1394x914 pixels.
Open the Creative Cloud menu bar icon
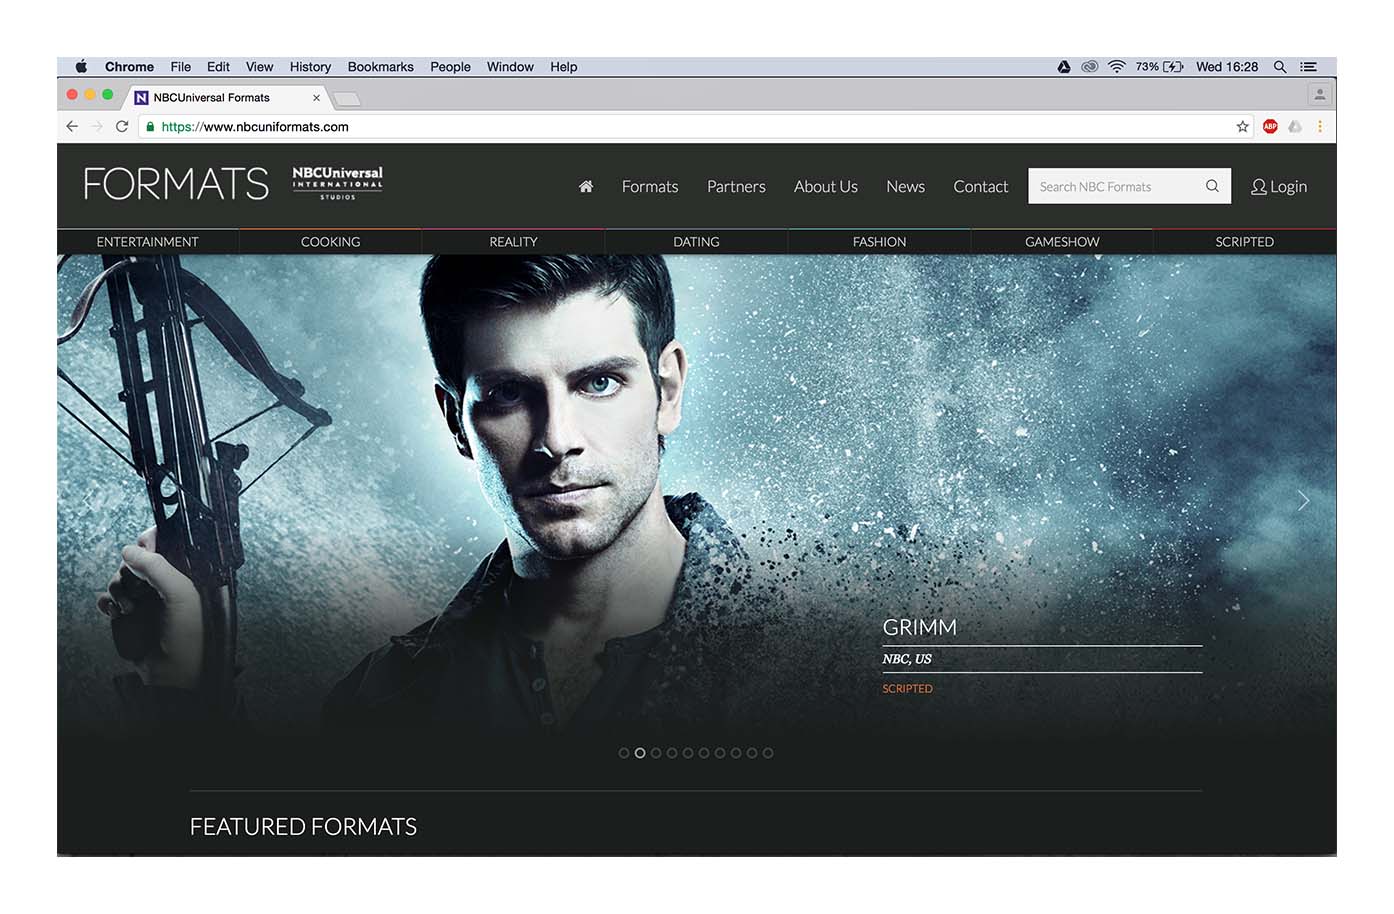pyautogui.click(x=1090, y=67)
